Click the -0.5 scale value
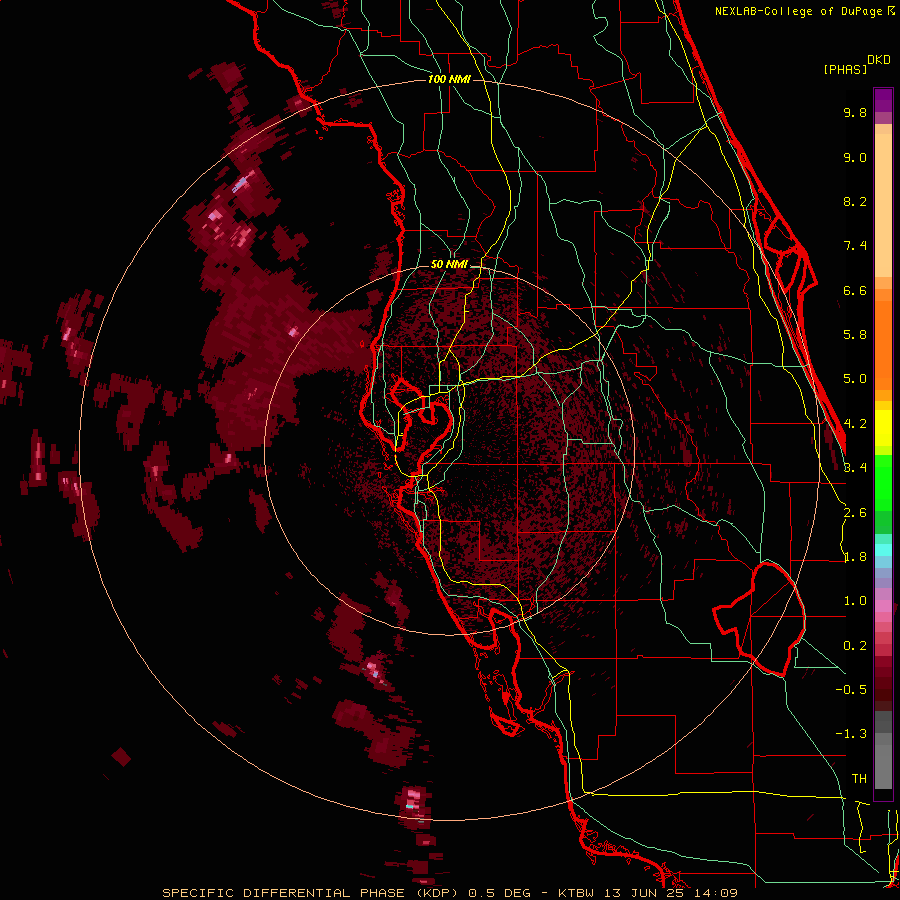This screenshot has width=900, height=900. pos(851,690)
